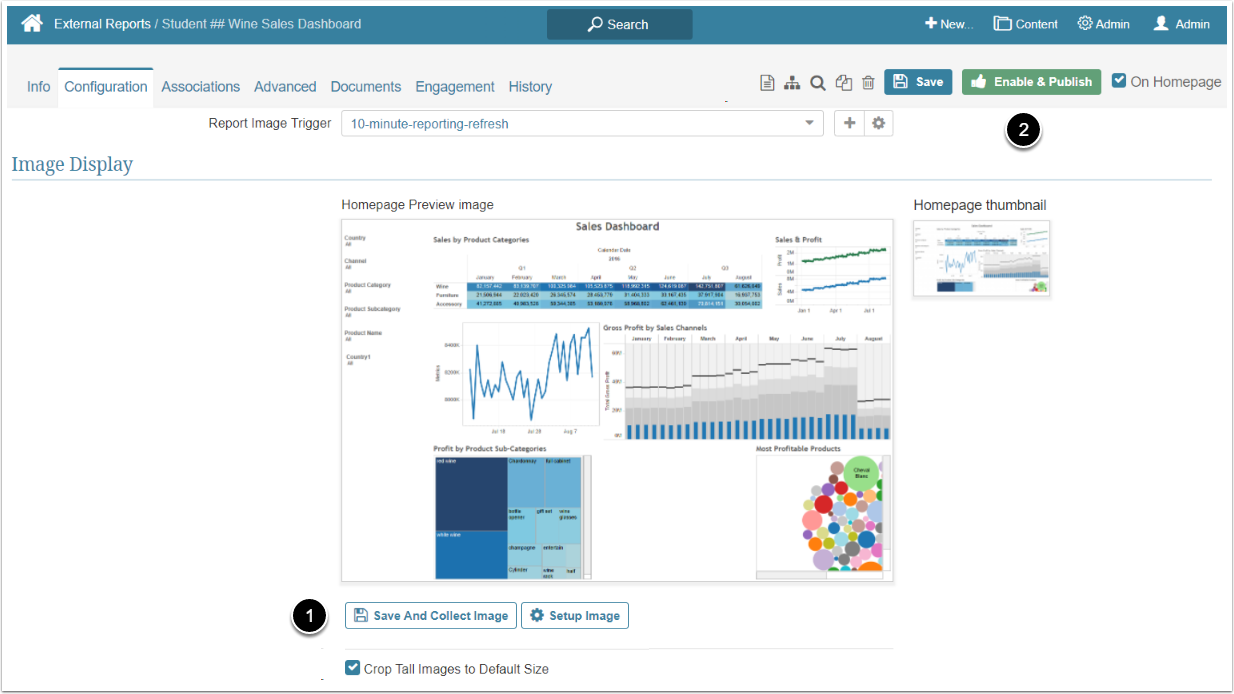Open the Content menu
The height and width of the screenshot is (694, 1234).
[1026, 24]
